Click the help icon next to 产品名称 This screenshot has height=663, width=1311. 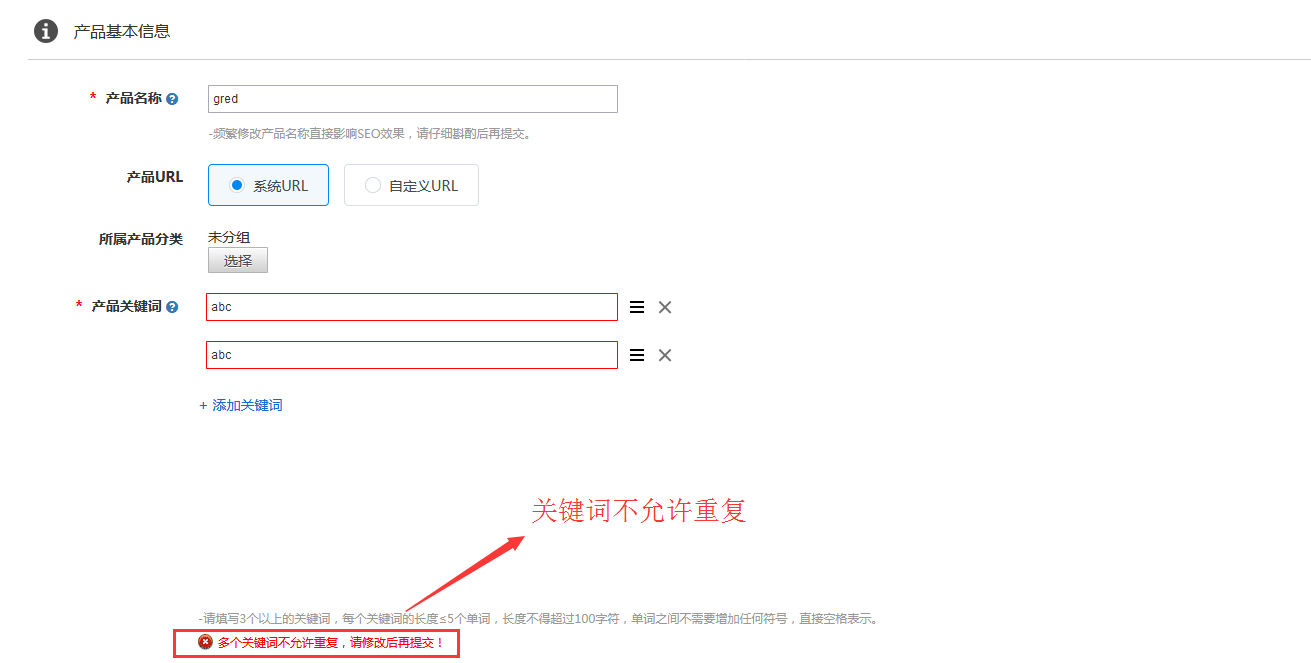coord(172,99)
